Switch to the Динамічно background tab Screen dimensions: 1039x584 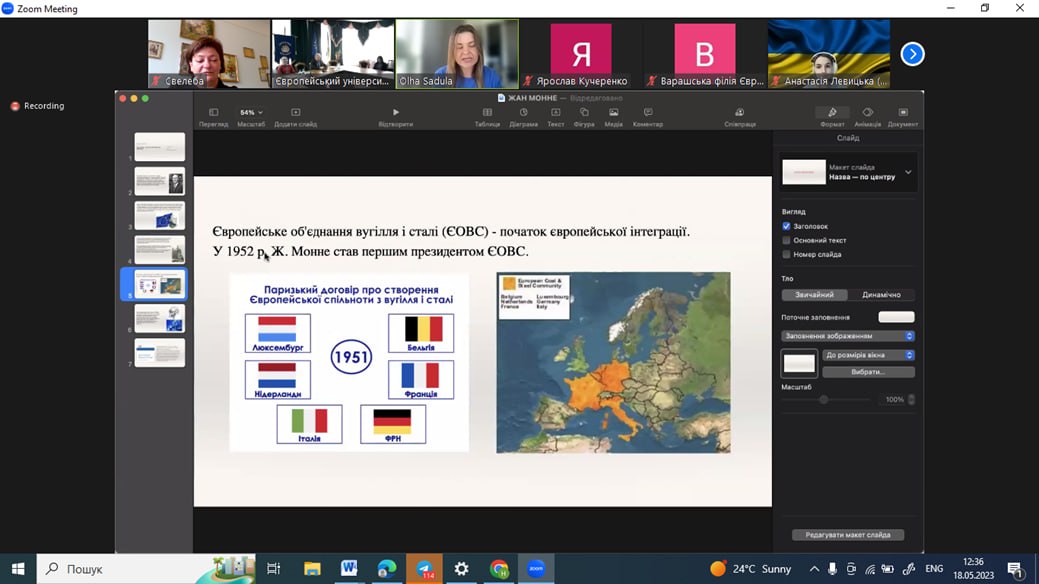pyautogui.click(x=881, y=295)
